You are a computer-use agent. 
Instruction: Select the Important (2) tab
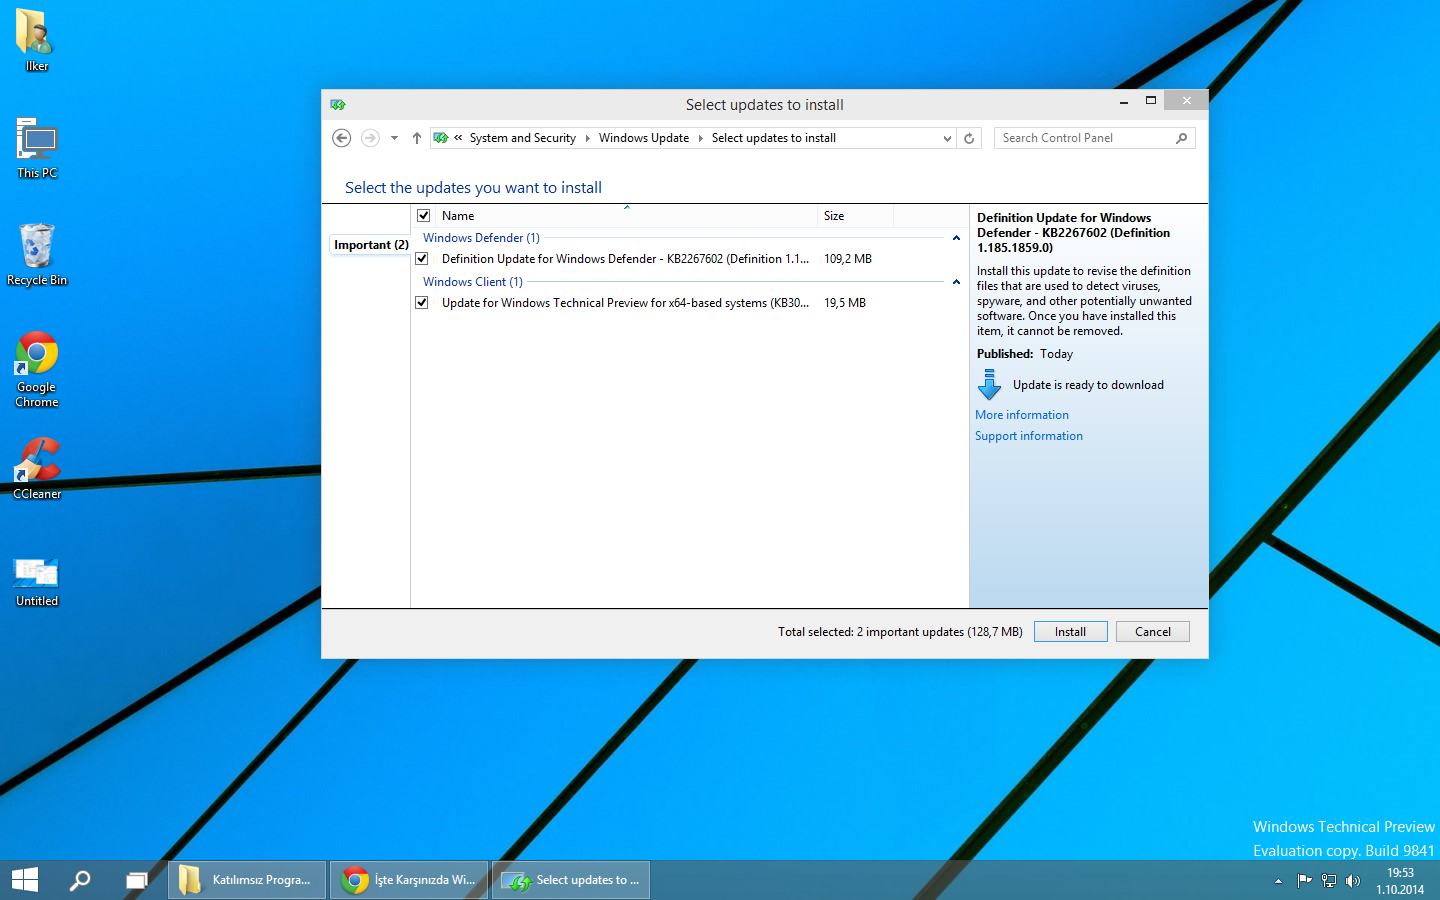371,245
